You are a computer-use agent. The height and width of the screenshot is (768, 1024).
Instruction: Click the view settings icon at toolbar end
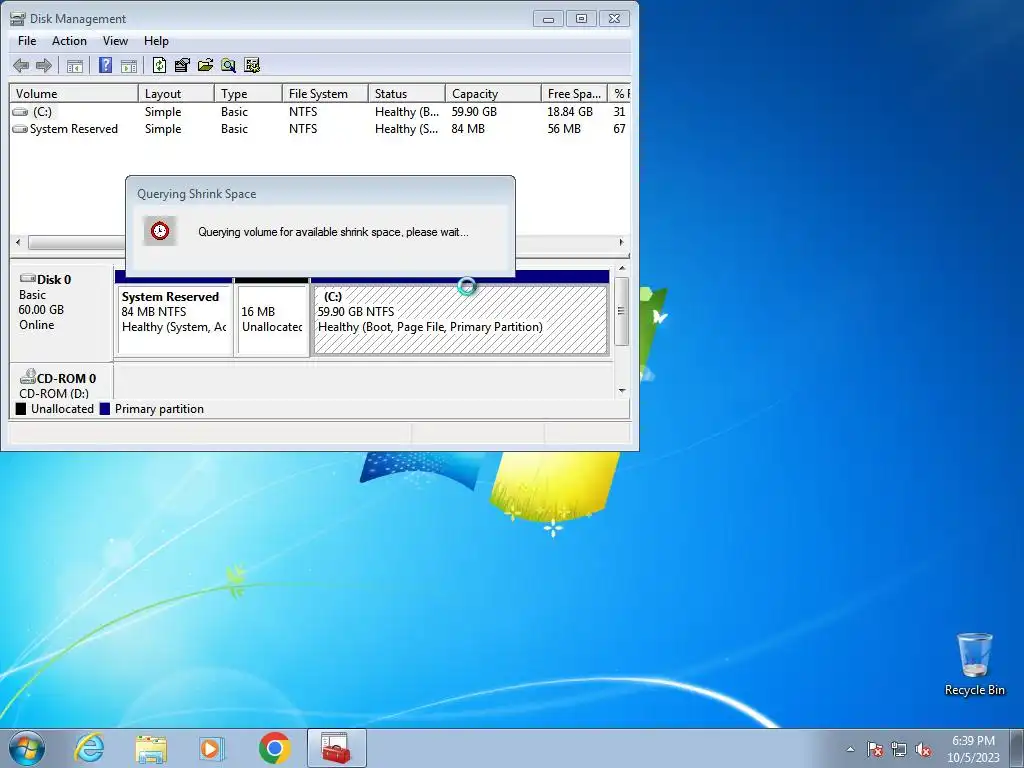[x=251, y=65]
